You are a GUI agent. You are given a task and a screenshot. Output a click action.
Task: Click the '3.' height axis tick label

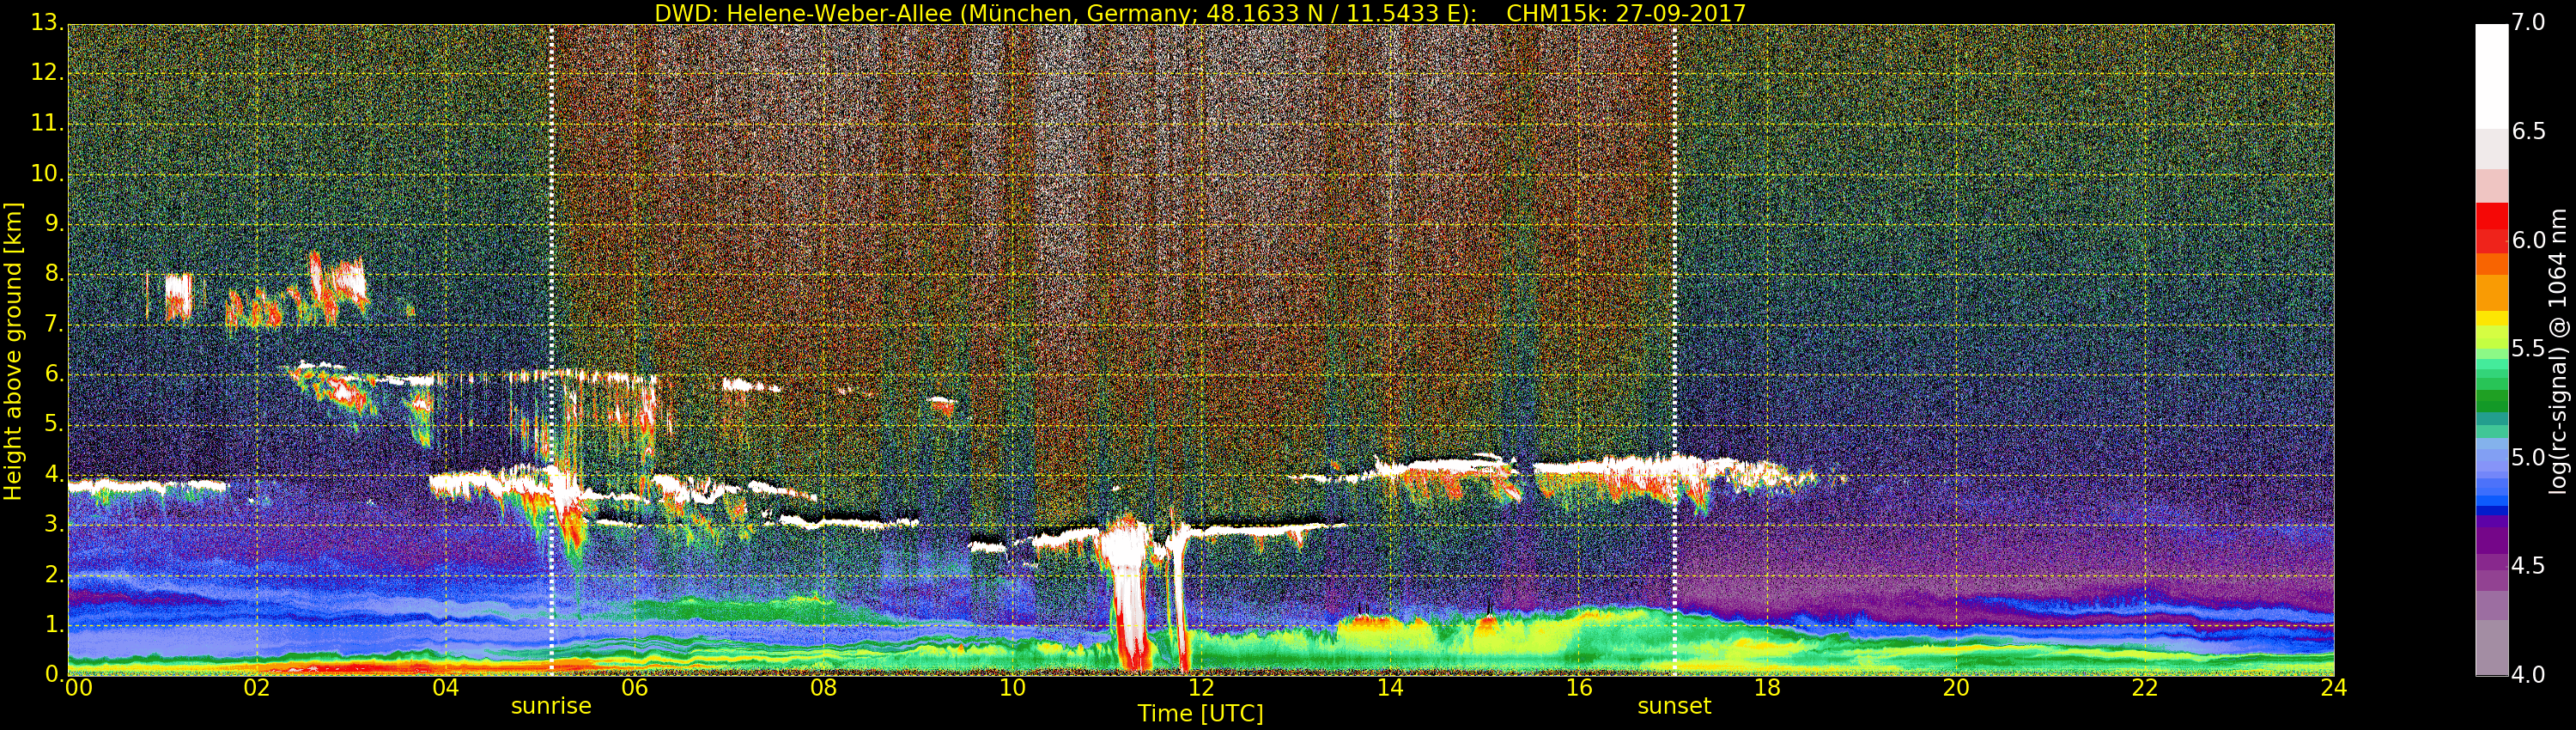click(x=55, y=524)
